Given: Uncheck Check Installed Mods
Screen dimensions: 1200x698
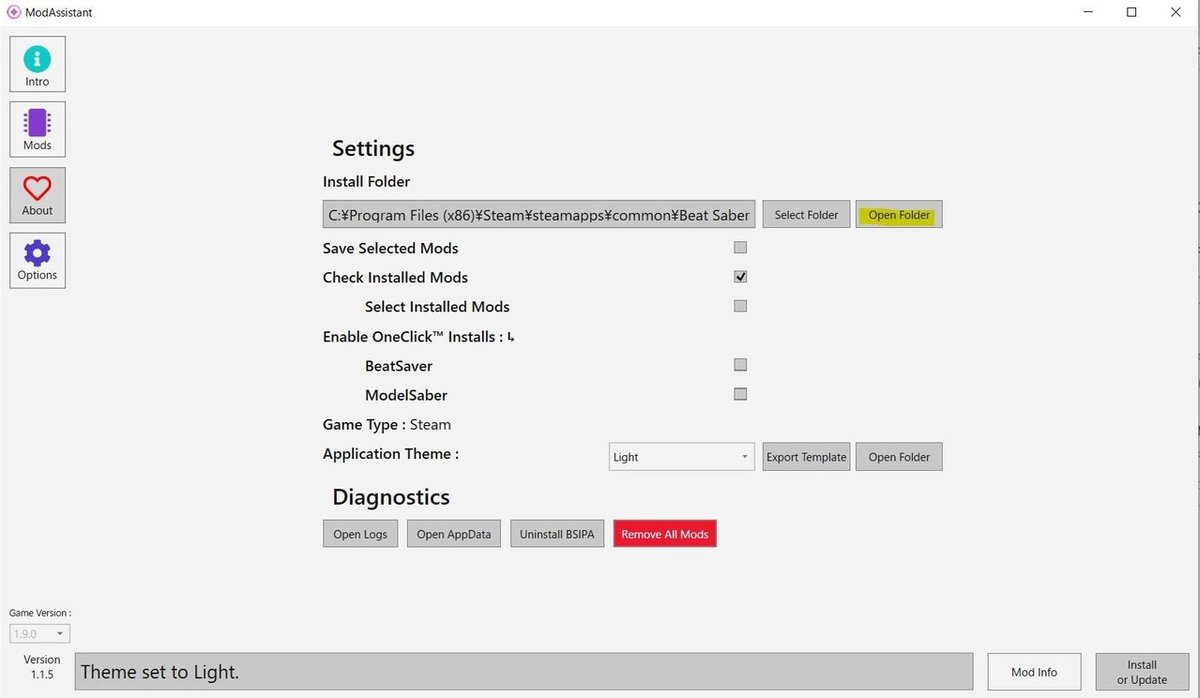Looking at the screenshot, I should pos(740,276).
